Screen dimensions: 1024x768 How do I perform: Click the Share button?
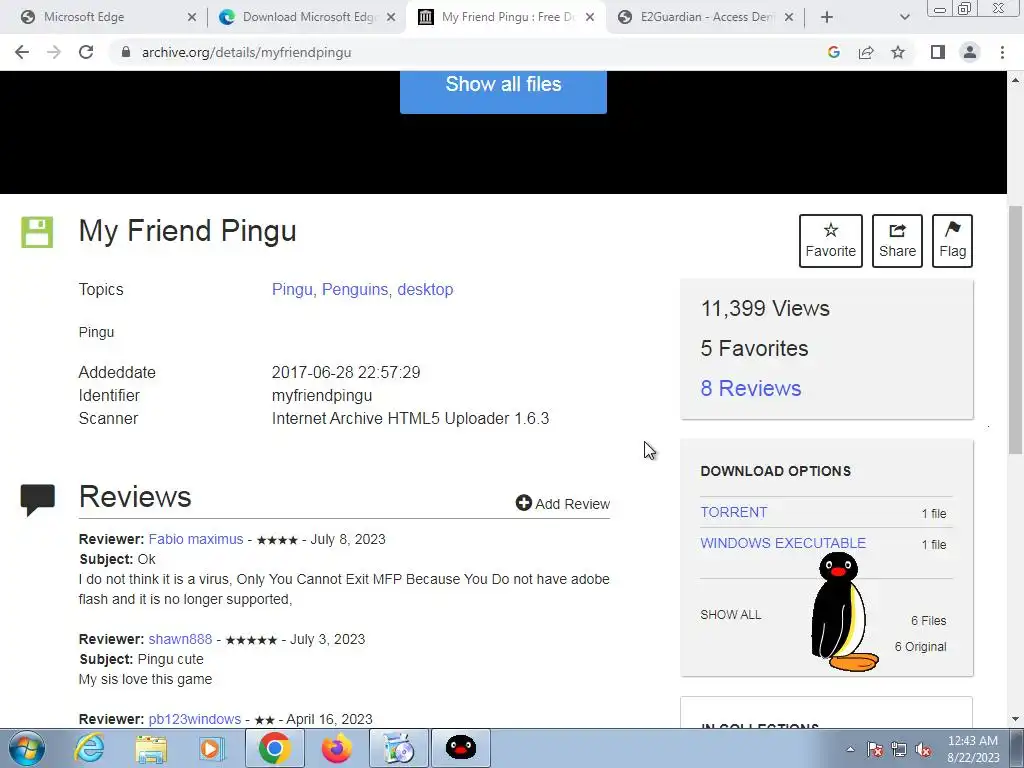point(897,240)
